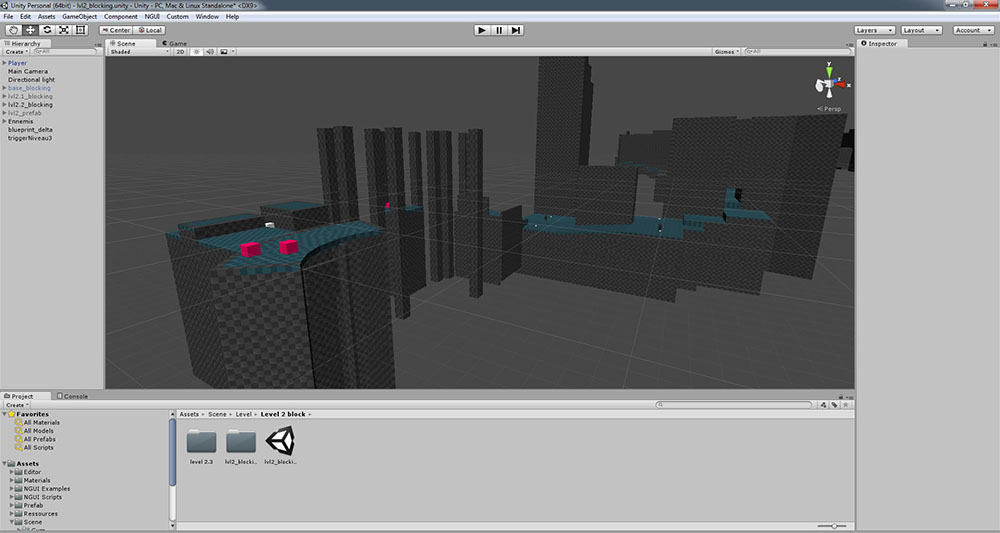Viewport: 1000px width, 533px height.
Task: Open the Shaded draw mode dropdown
Action: click(139, 52)
